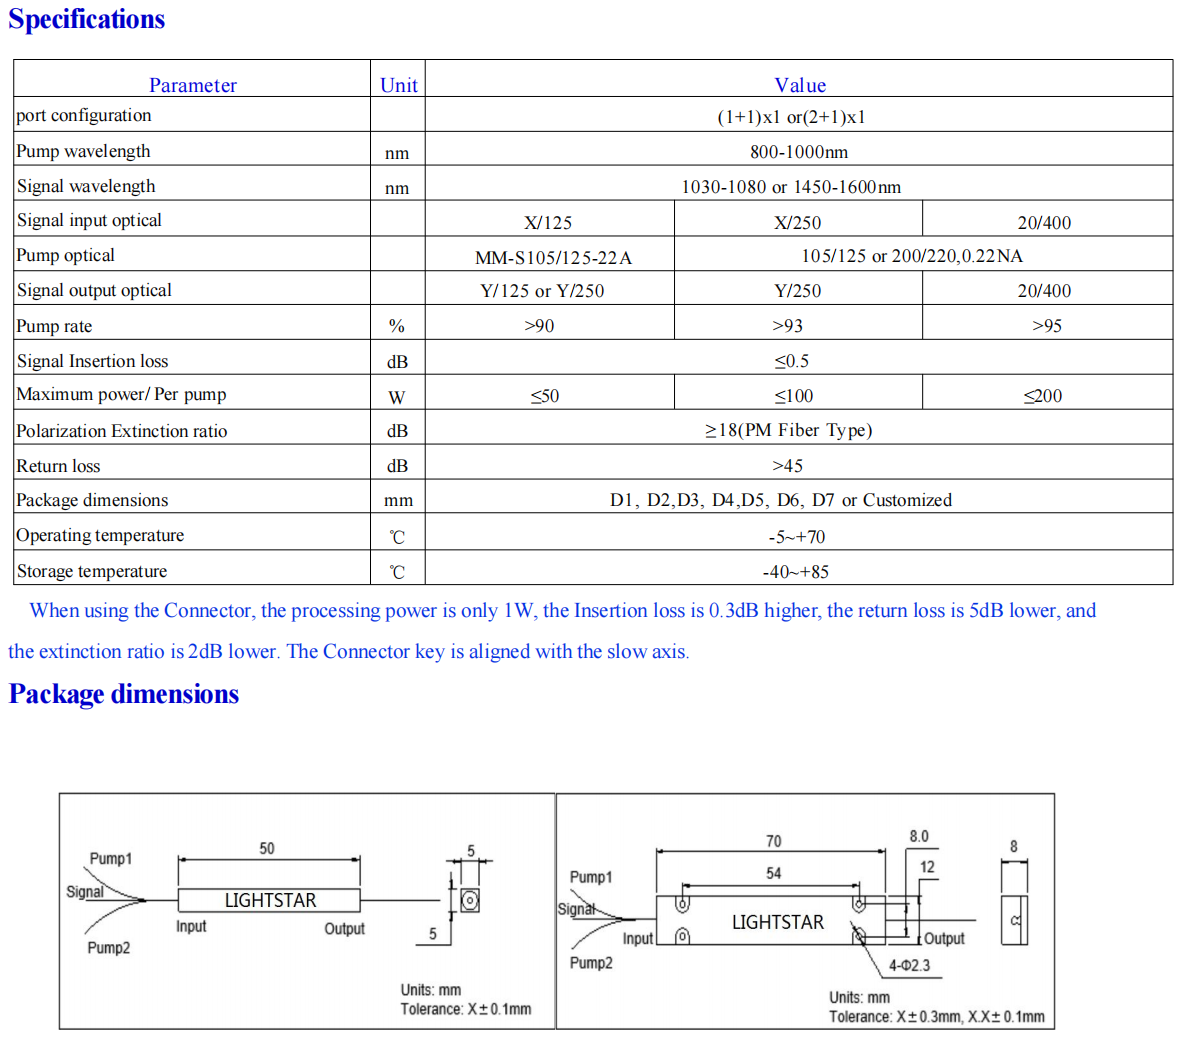
Task: Select the 'Storage temperature' row label
Action: (92, 571)
